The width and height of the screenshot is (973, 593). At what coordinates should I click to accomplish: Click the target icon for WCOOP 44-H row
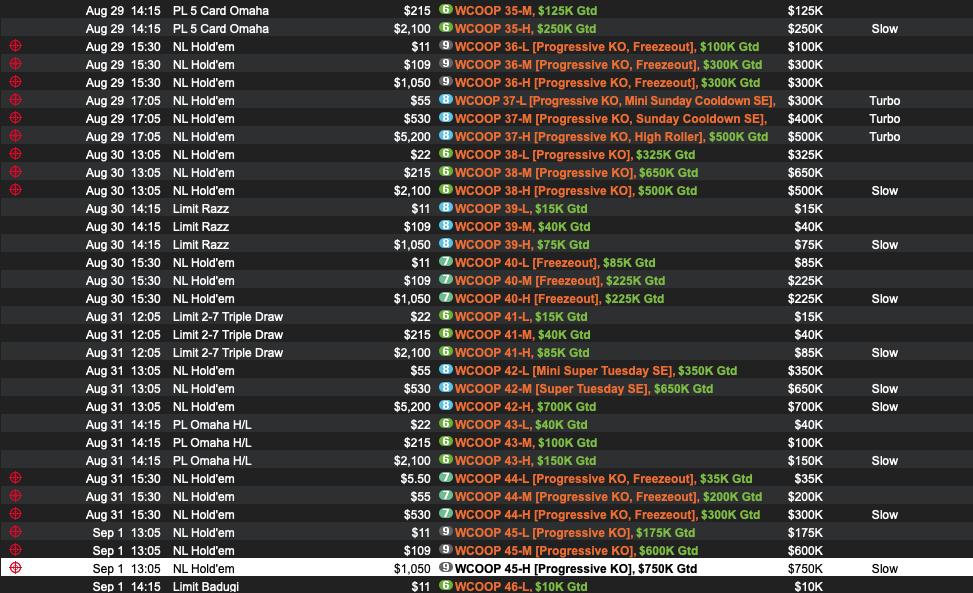point(16,514)
